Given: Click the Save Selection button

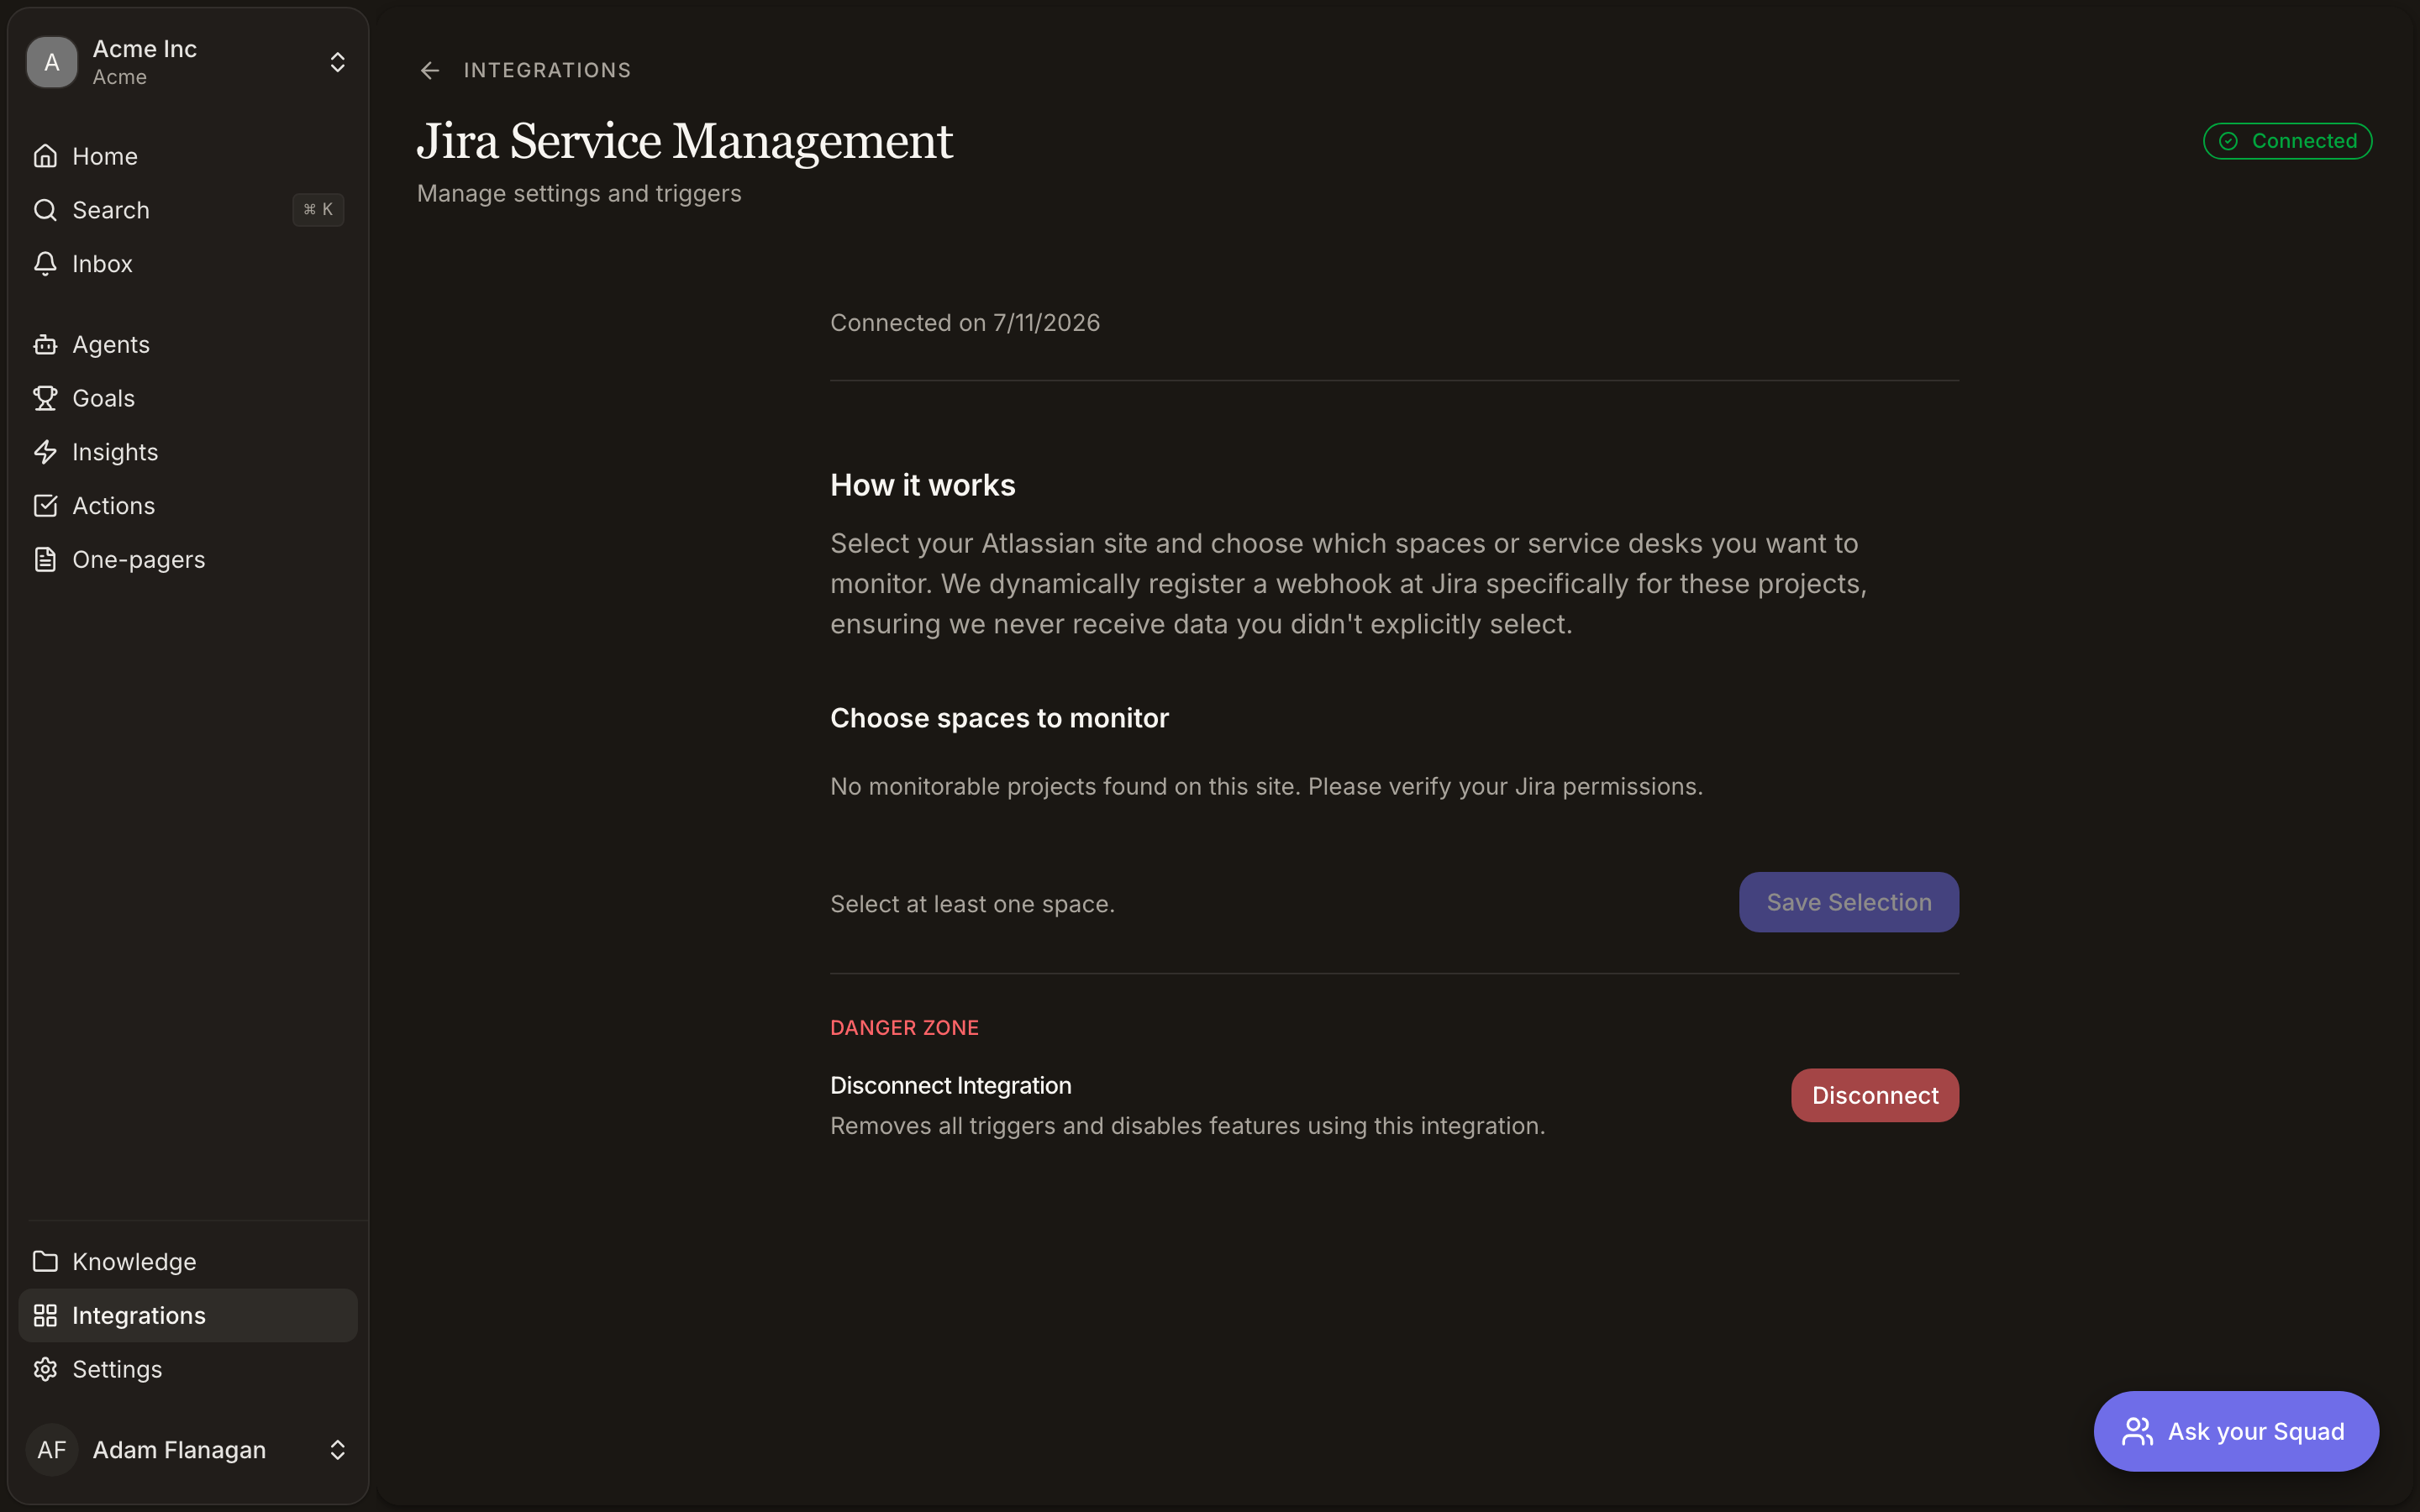Looking at the screenshot, I should coord(1849,902).
